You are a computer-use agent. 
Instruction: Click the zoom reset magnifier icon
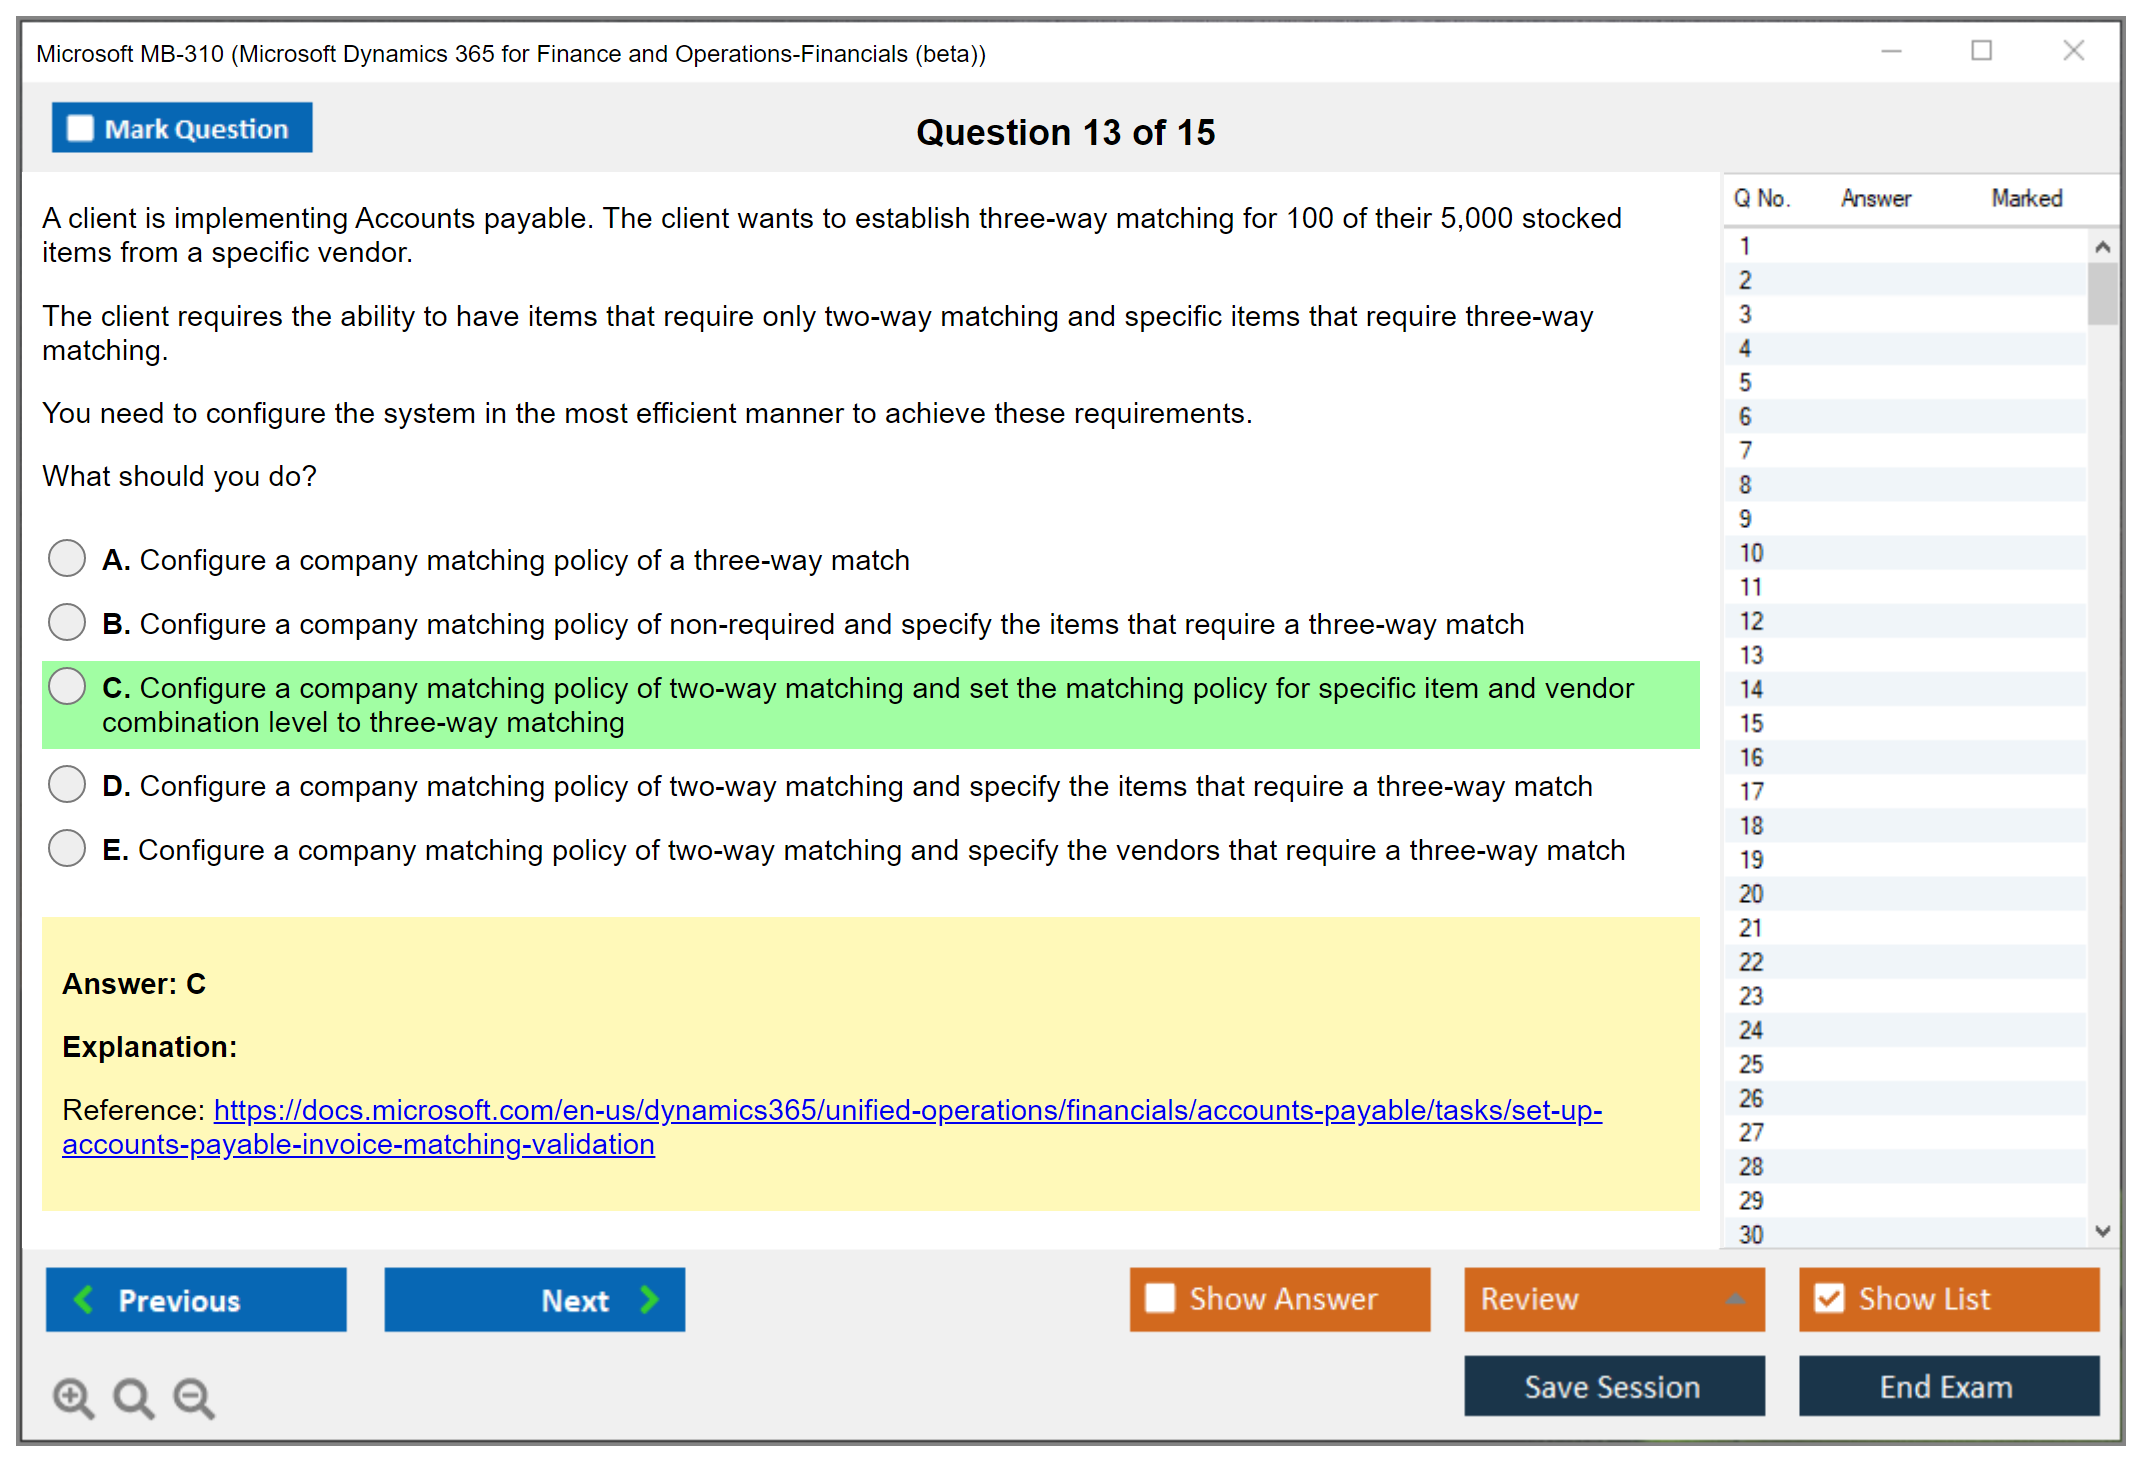tap(133, 1397)
